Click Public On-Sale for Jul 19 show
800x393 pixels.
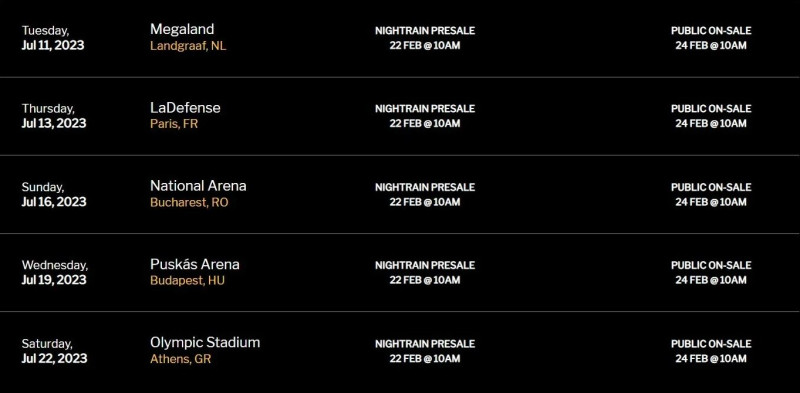(711, 273)
